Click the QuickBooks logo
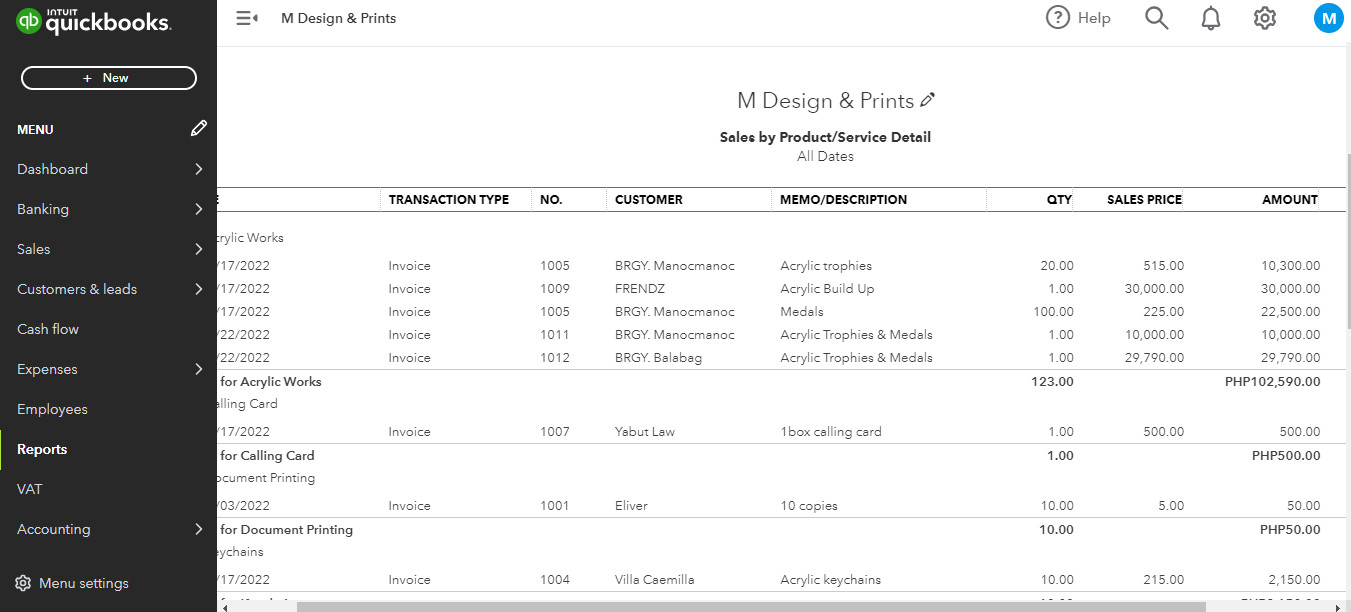 click(94, 21)
